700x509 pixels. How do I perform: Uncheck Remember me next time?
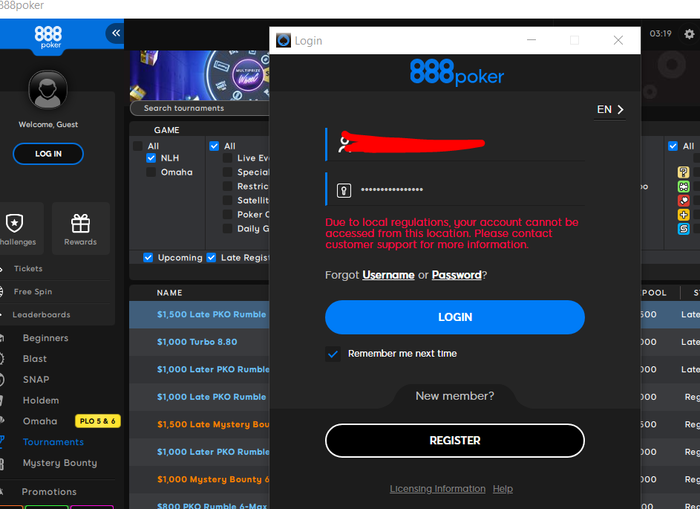333,354
